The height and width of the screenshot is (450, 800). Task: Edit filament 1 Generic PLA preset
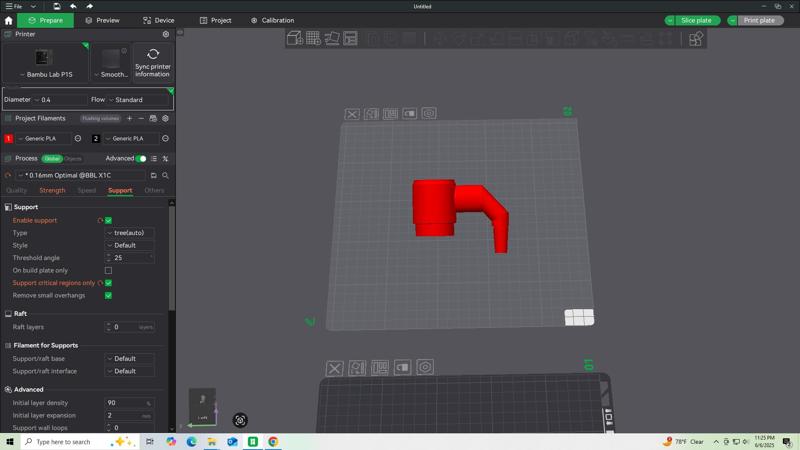[78, 138]
